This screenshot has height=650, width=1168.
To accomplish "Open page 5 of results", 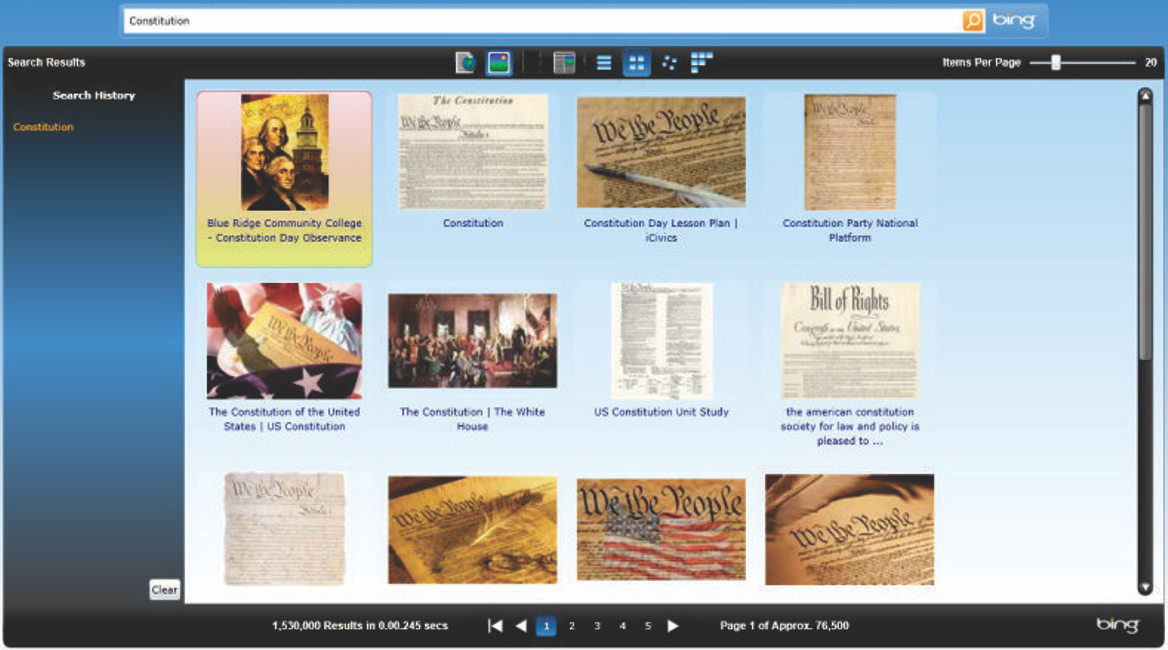I will [x=648, y=626].
